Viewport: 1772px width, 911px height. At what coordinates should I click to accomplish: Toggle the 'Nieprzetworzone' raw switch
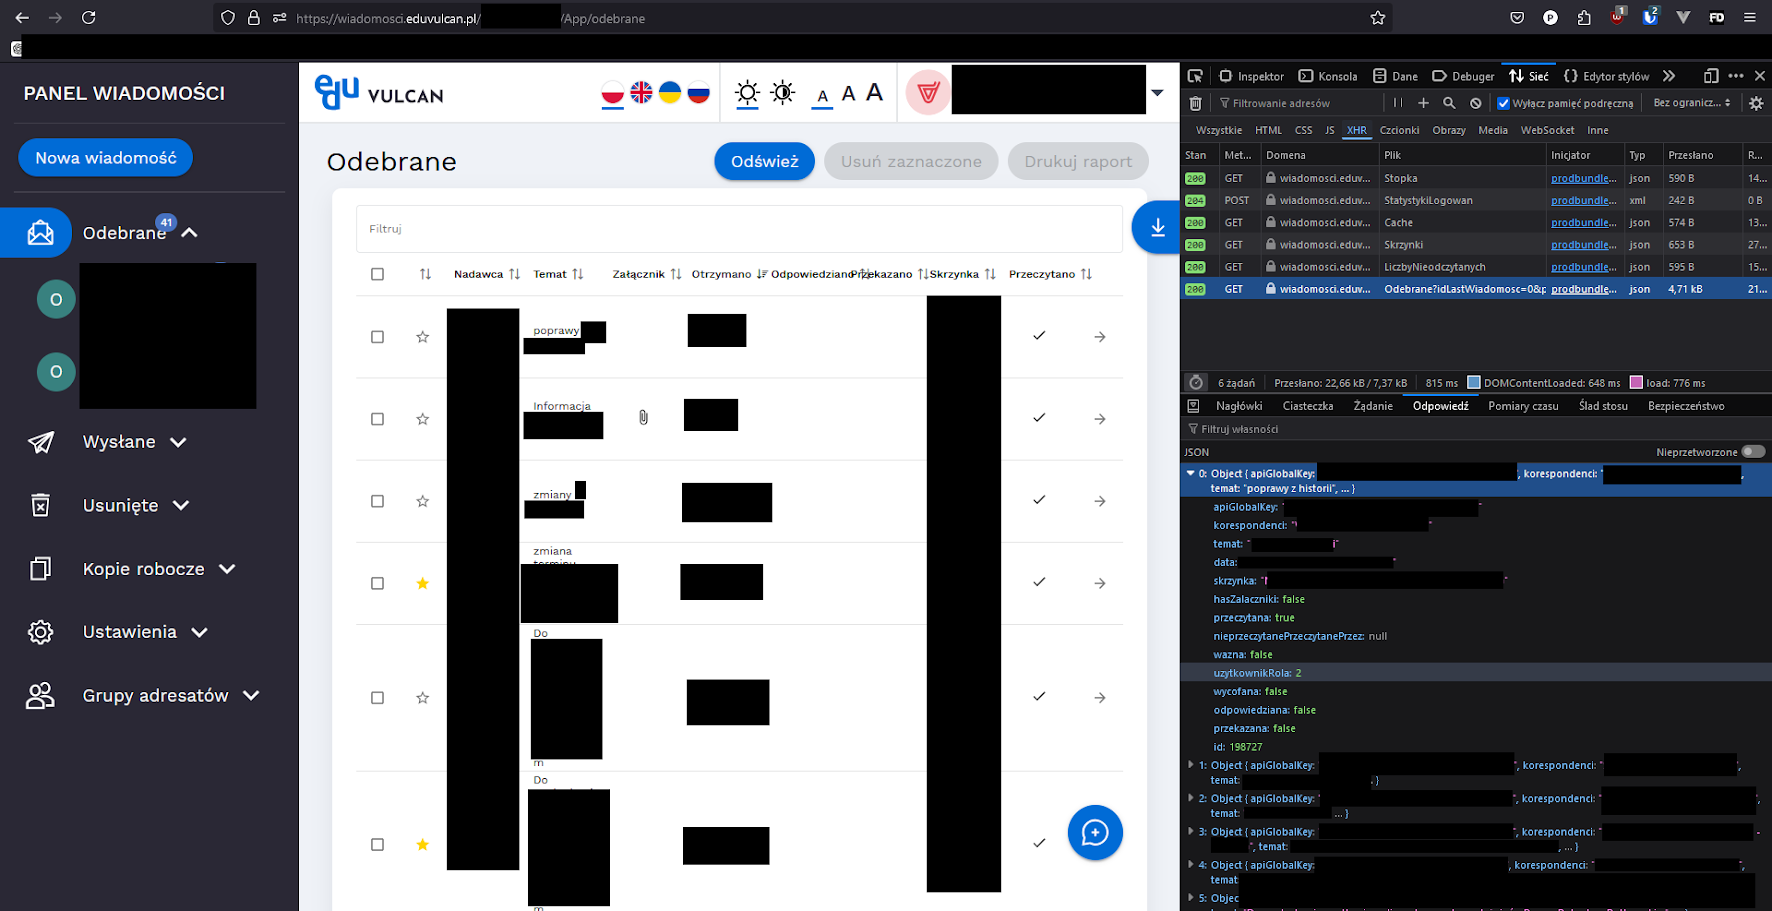click(1752, 452)
